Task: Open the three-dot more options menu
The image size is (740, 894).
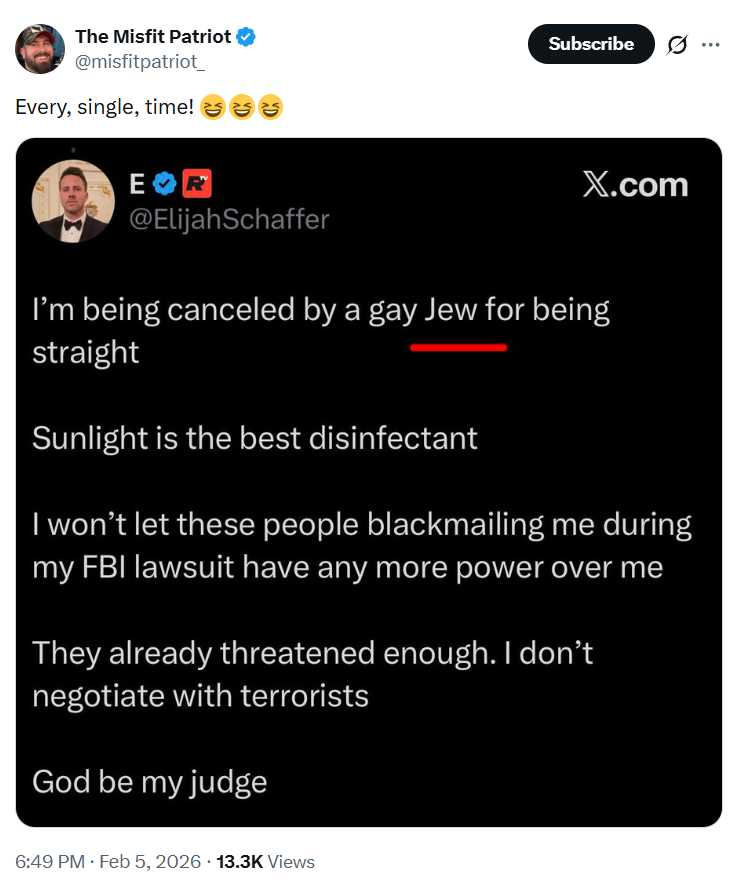Action: tap(711, 44)
